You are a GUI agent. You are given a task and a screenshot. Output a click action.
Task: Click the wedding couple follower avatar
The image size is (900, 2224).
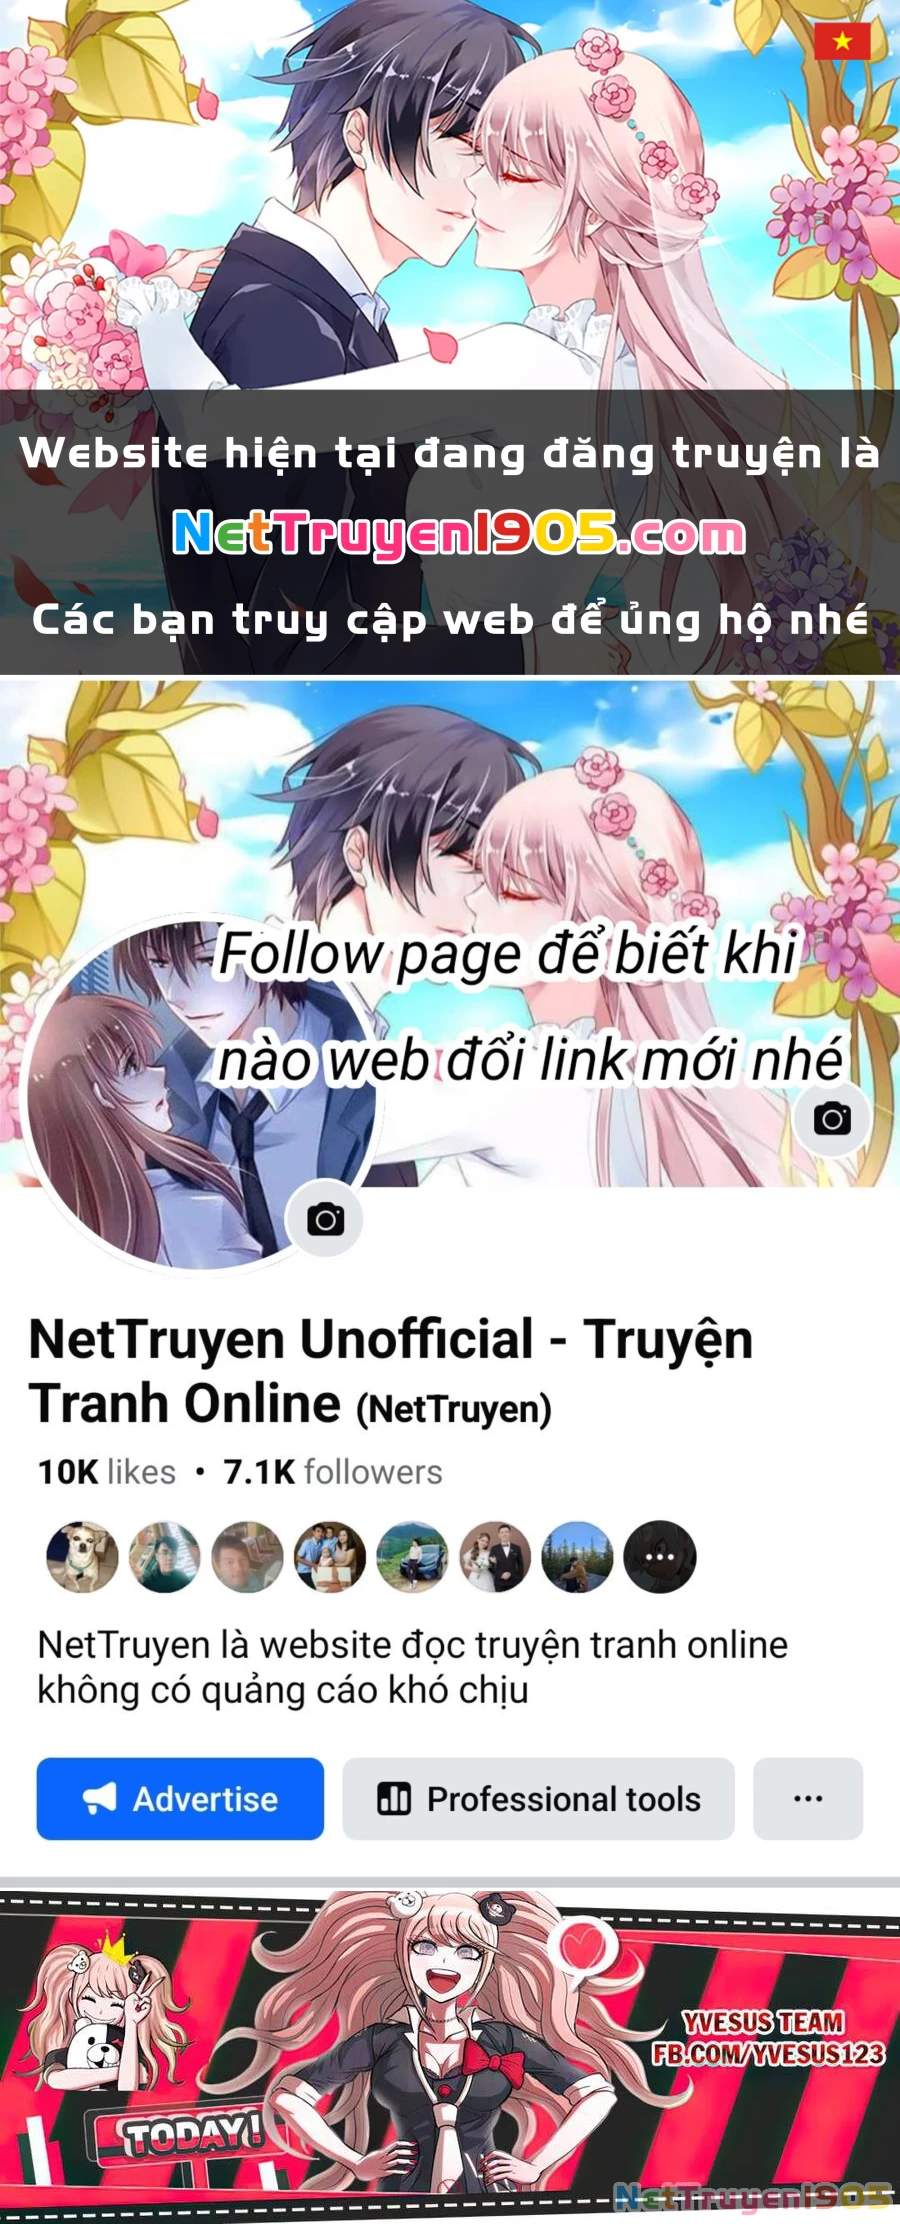click(x=495, y=1557)
